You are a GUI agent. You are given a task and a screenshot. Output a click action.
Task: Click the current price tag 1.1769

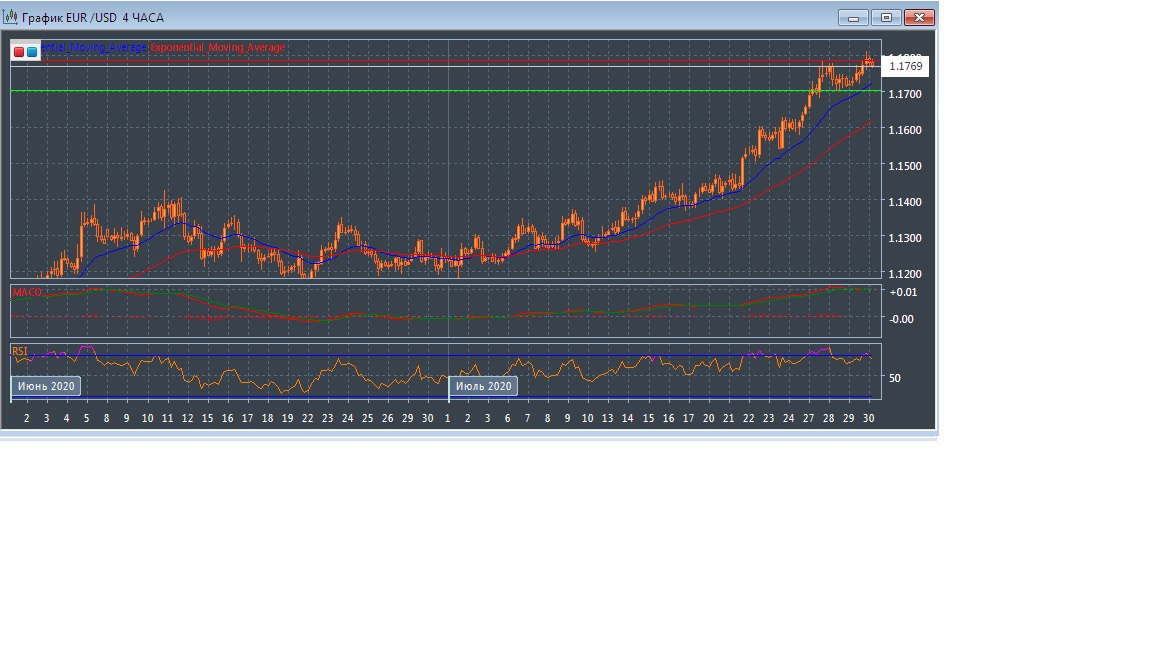click(906, 67)
